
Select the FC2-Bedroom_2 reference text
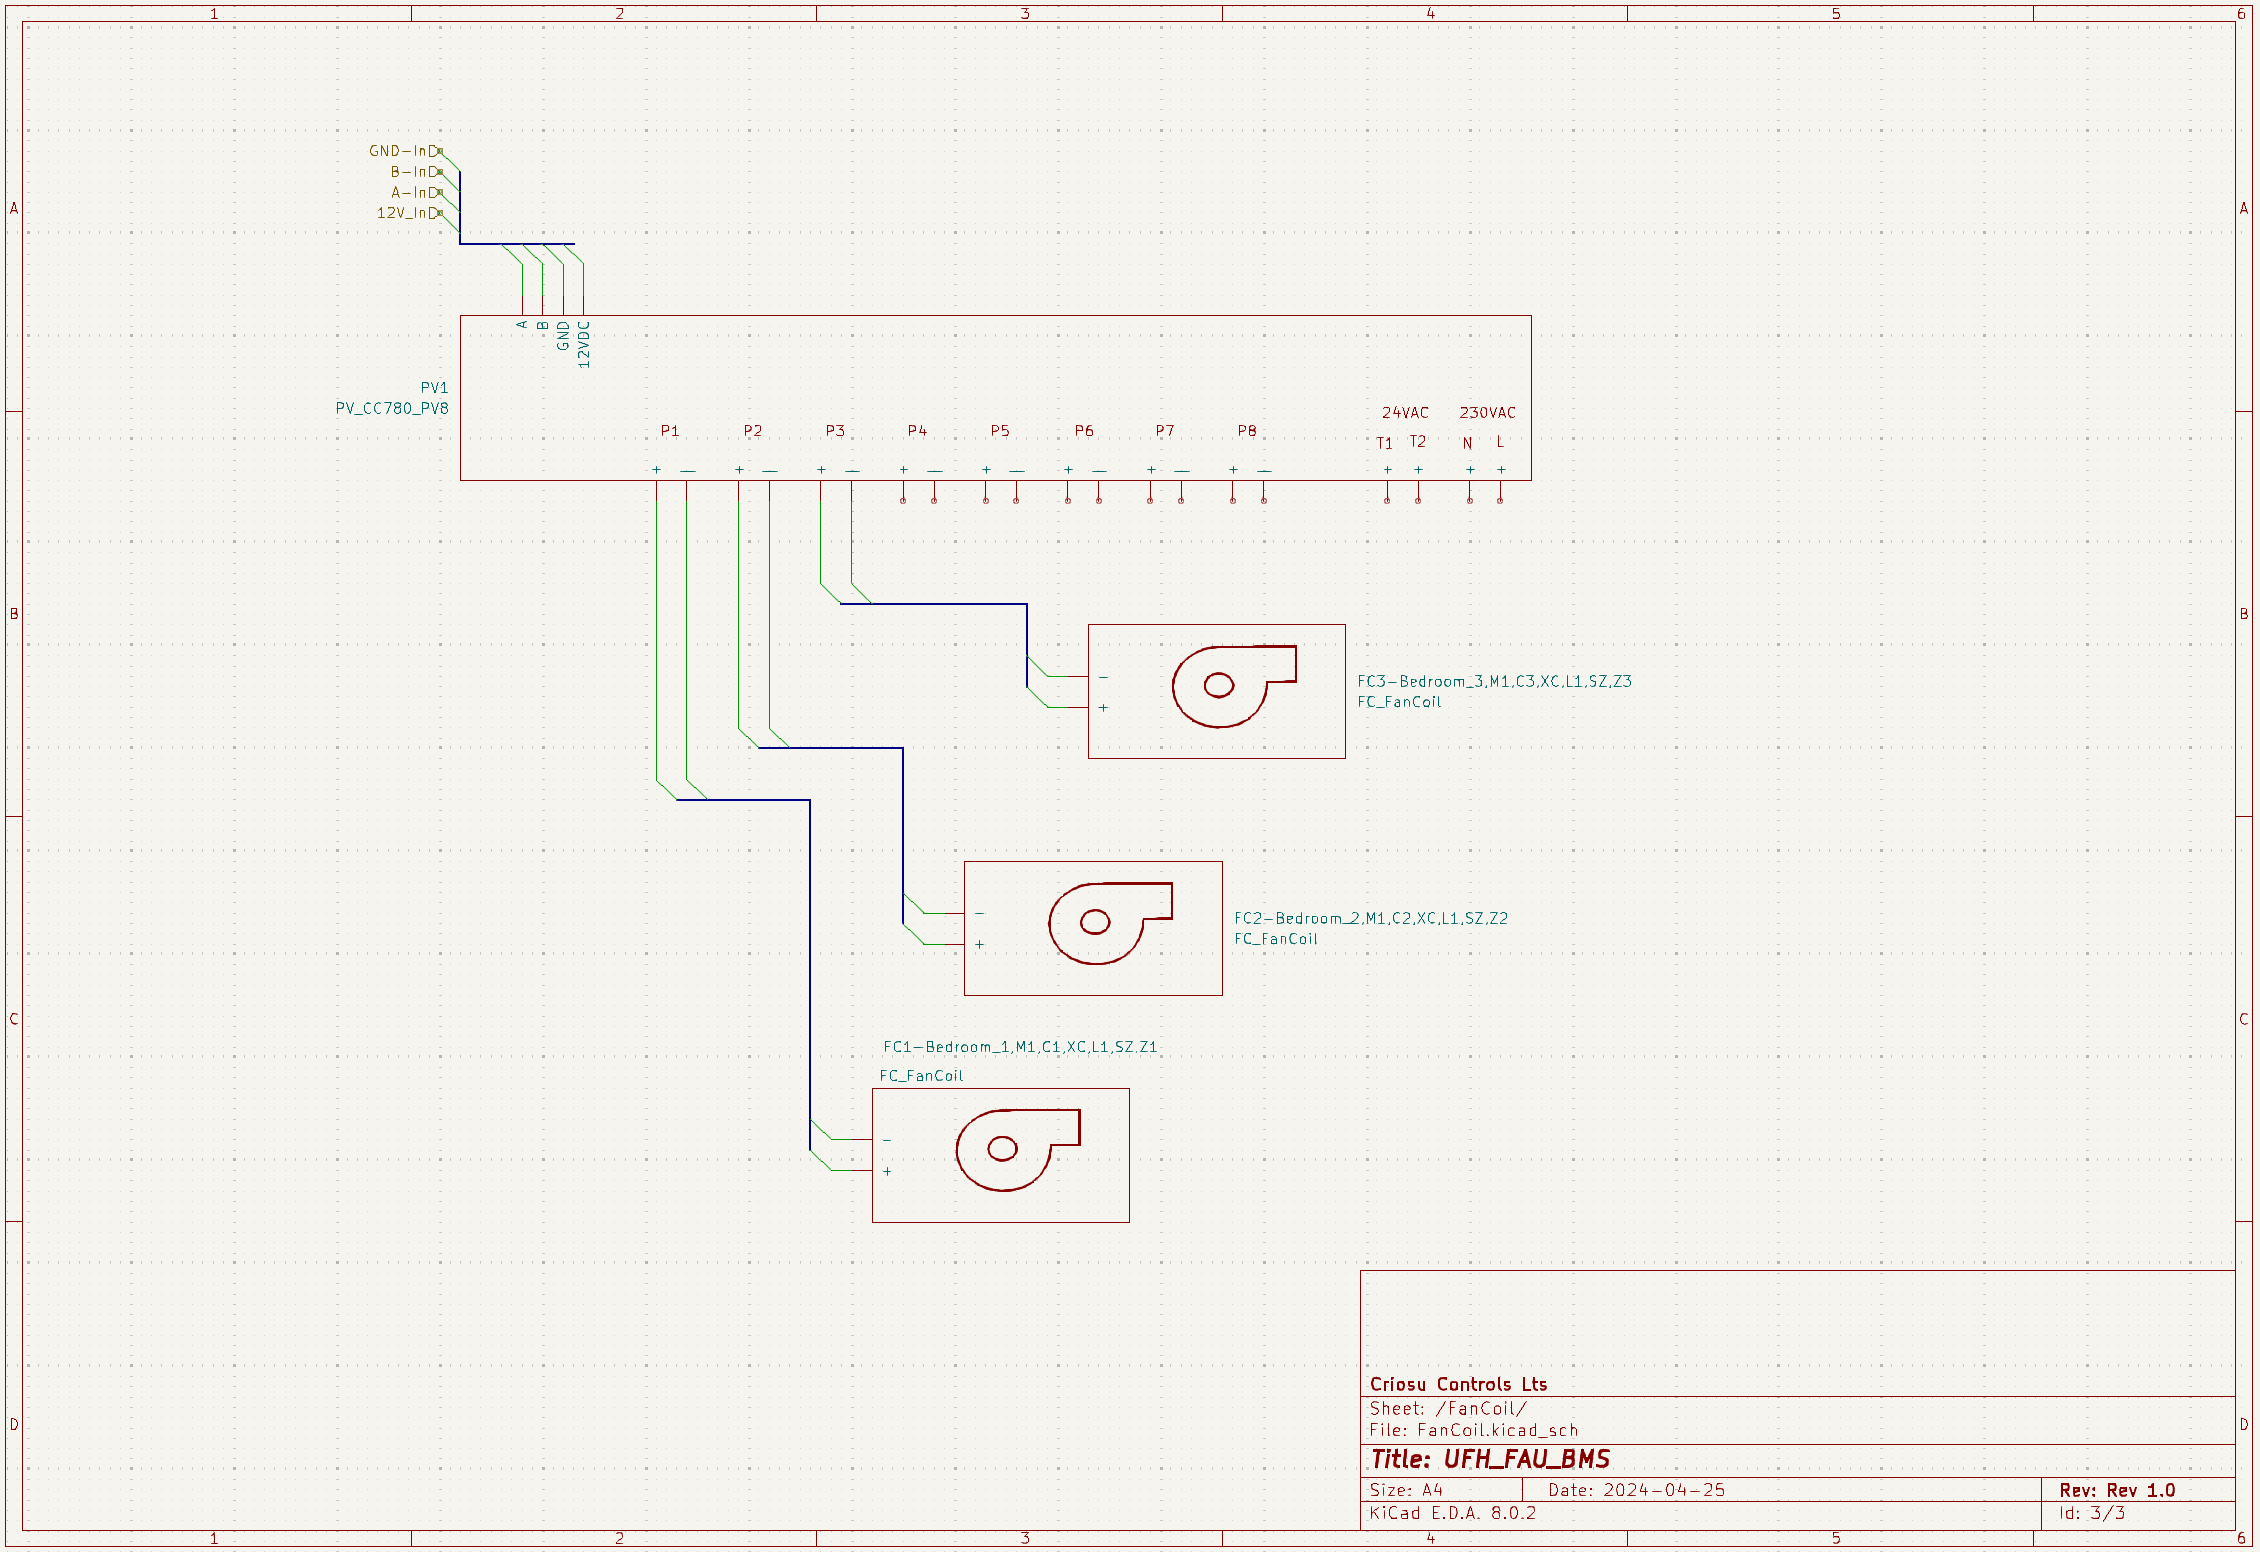(x=1370, y=919)
